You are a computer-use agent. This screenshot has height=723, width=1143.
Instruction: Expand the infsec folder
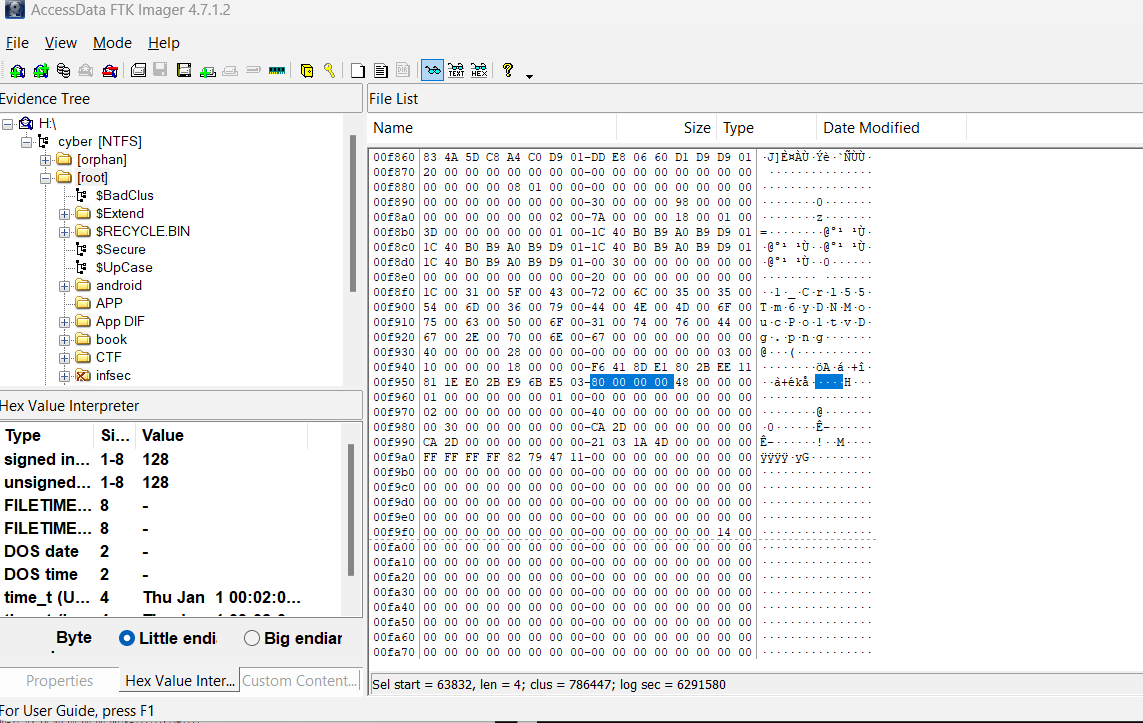click(64, 376)
